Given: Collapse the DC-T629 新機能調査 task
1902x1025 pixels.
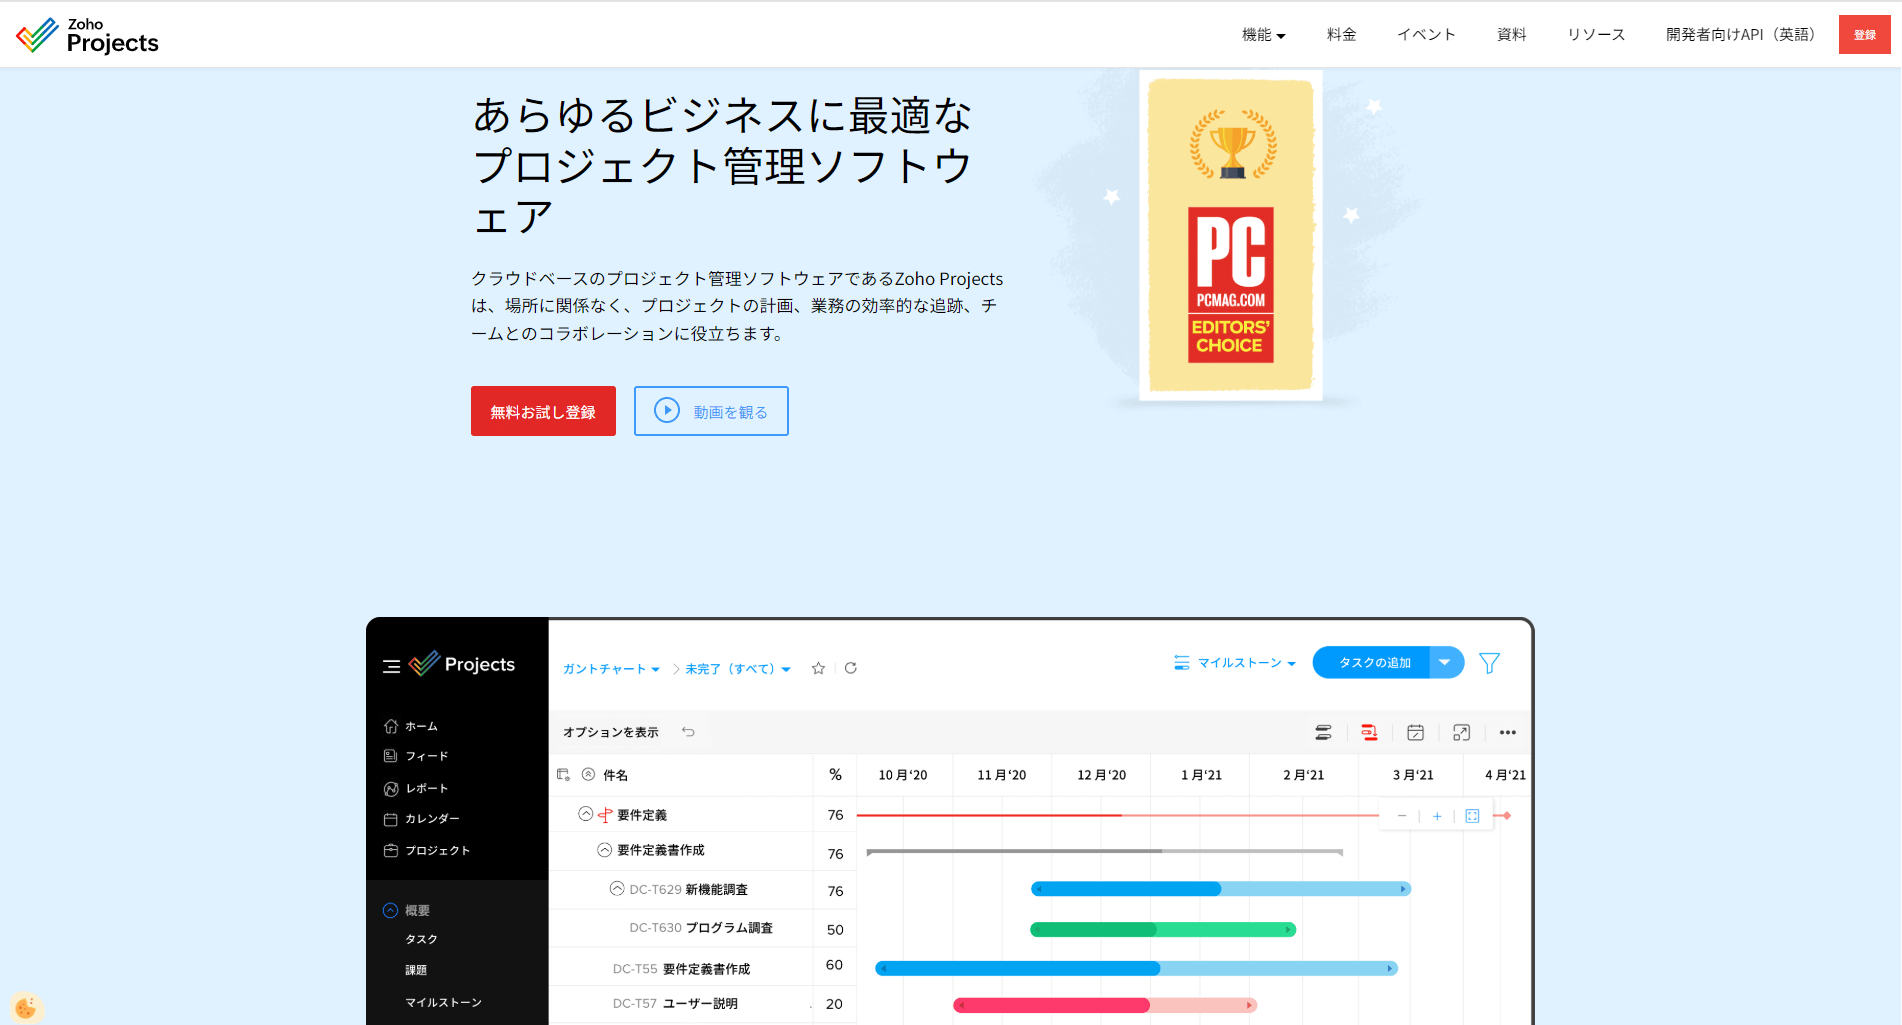Looking at the screenshot, I should click(617, 888).
